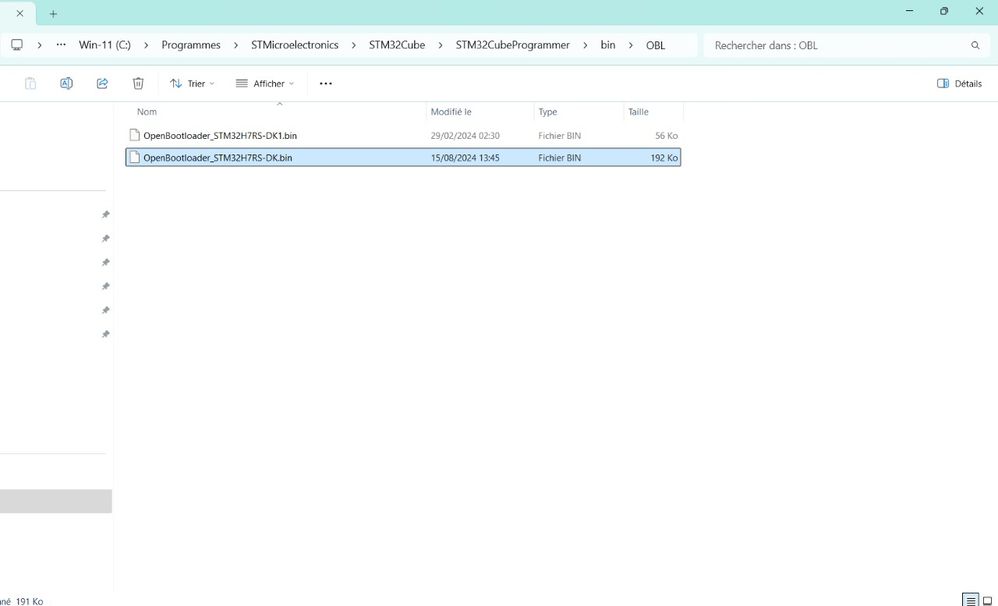This screenshot has height=606, width=998.
Task: Open the Trier sort dropdown
Action: click(192, 83)
